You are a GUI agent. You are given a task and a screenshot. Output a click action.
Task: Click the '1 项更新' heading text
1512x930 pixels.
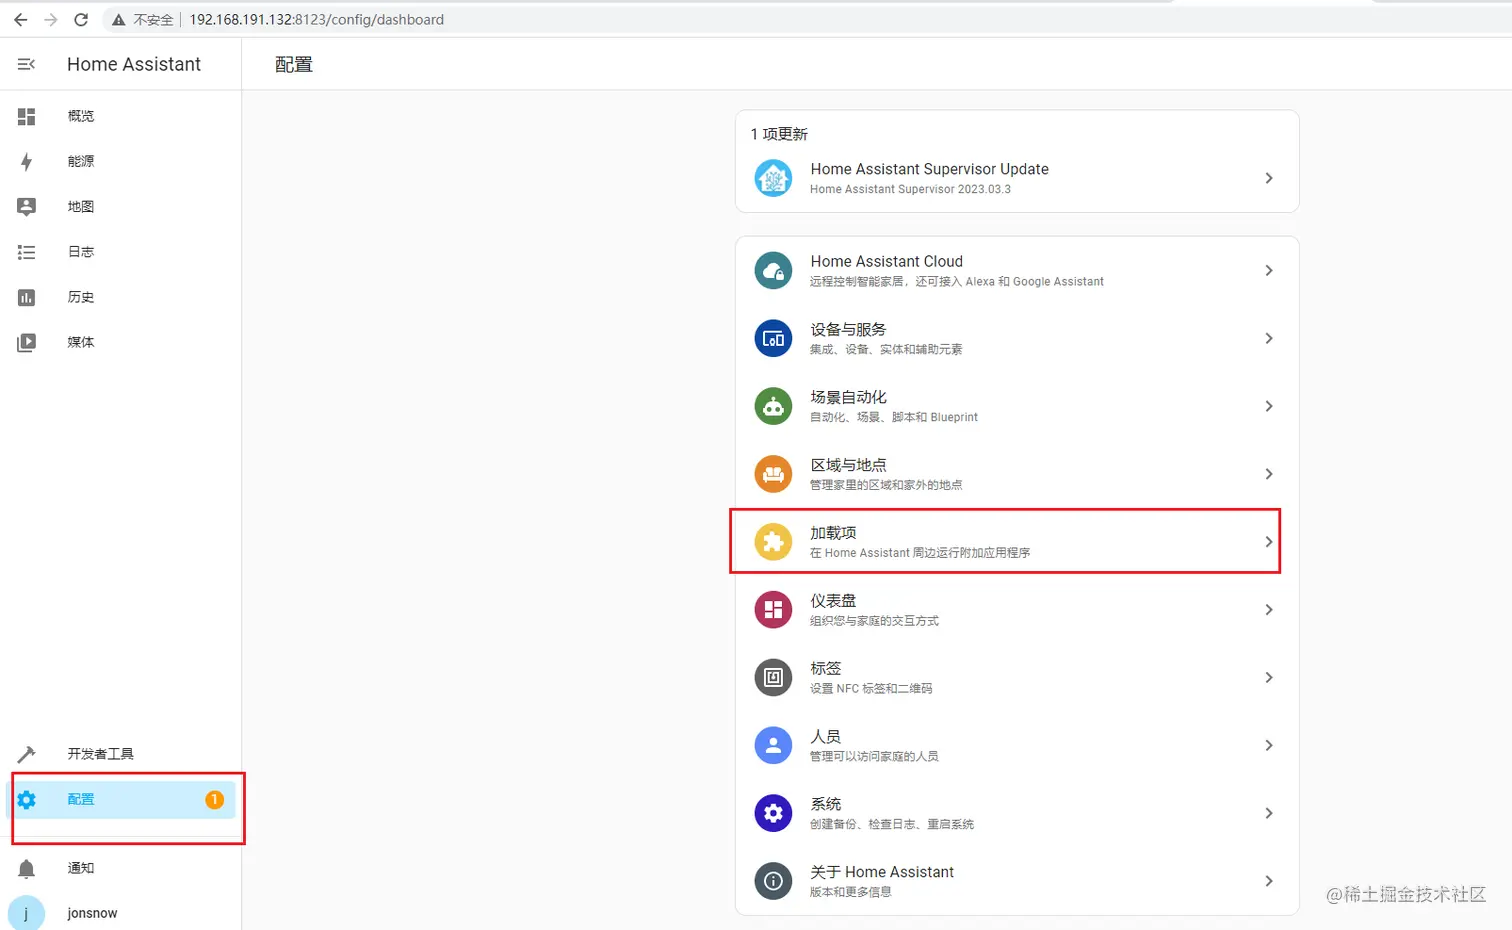[x=779, y=134]
